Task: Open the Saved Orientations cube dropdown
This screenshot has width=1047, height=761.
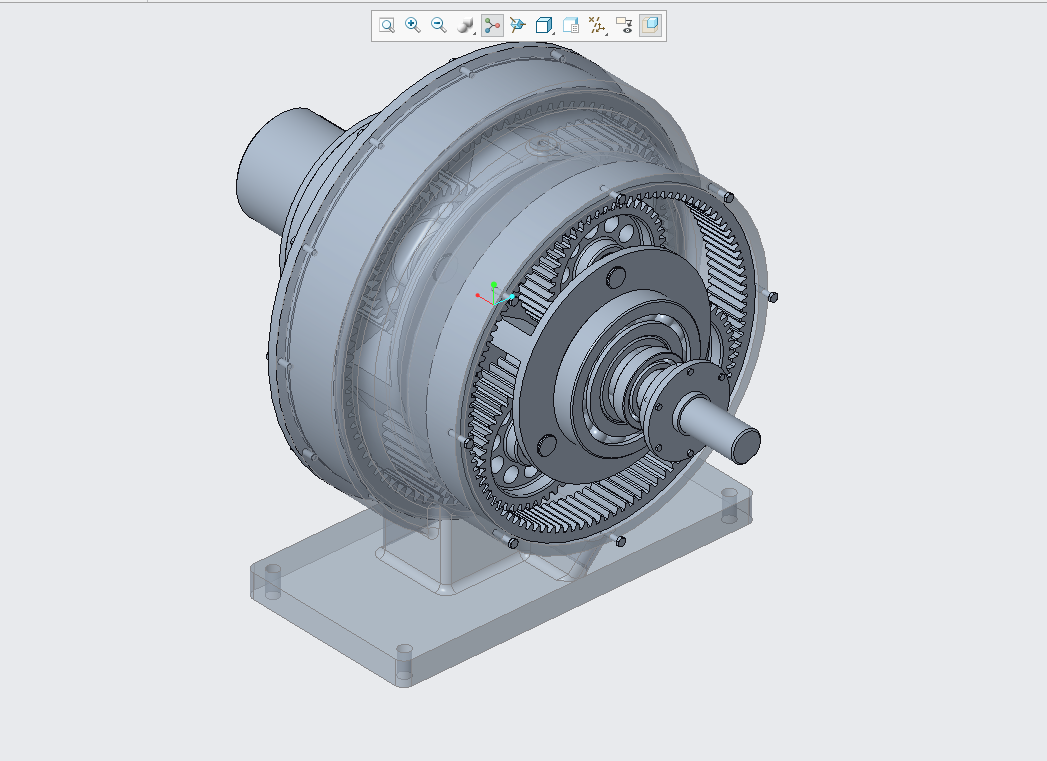Action: [x=544, y=25]
